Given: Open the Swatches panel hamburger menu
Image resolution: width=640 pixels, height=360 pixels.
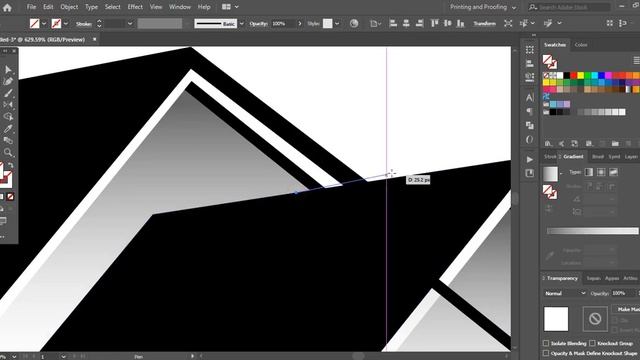Looking at the screenshot, I should click(x=636, y=60).
